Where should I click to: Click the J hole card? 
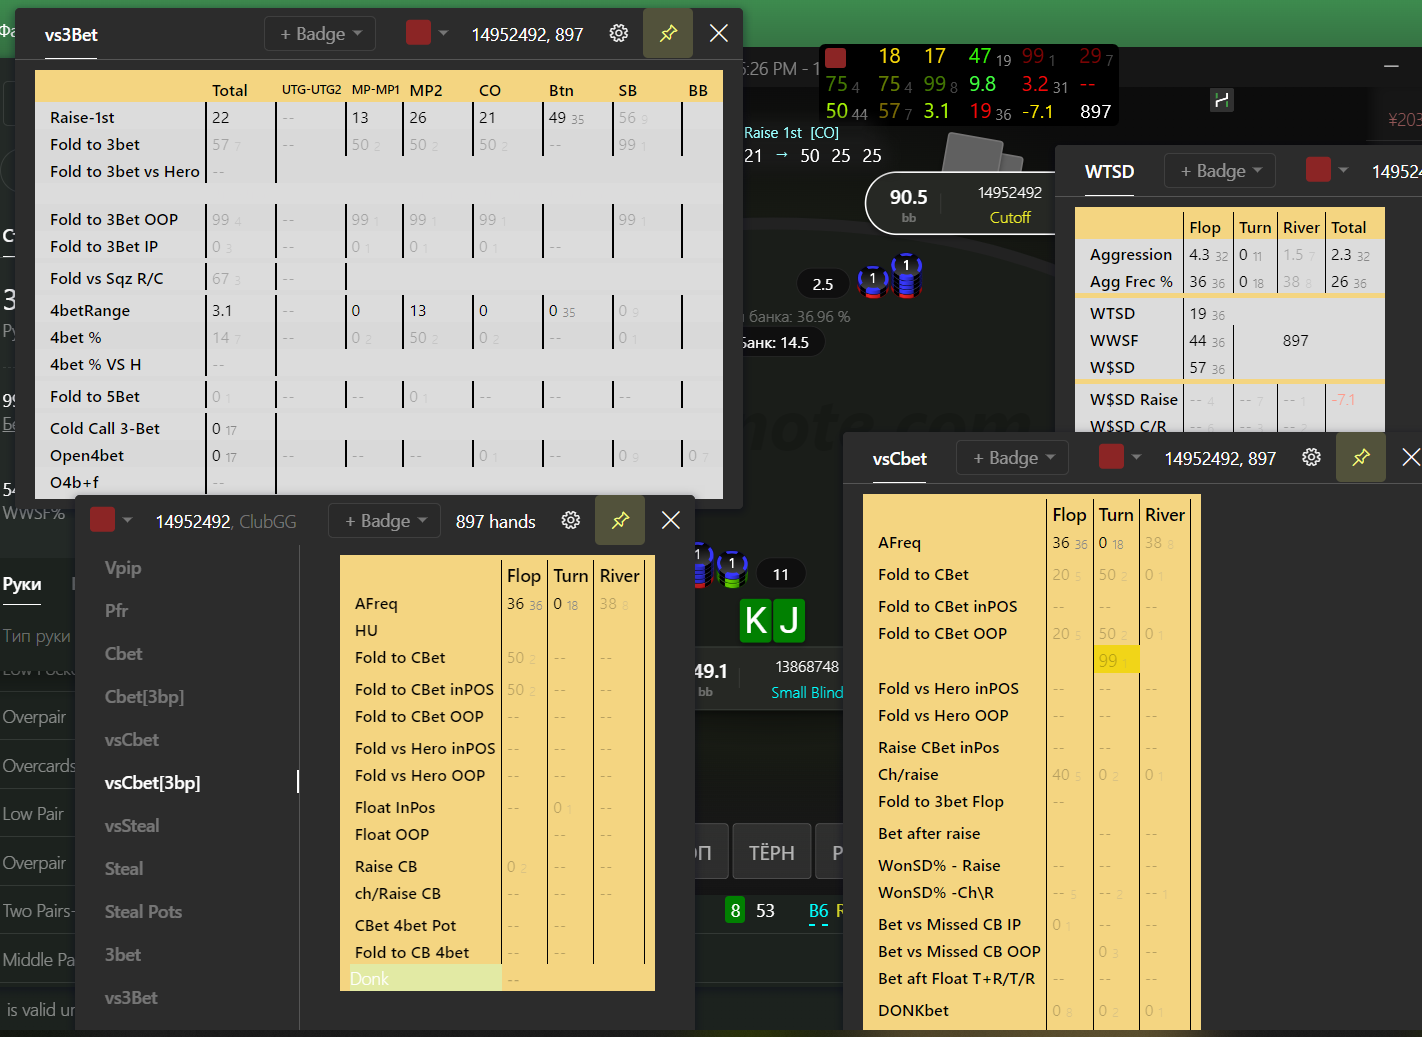point(789,621)
